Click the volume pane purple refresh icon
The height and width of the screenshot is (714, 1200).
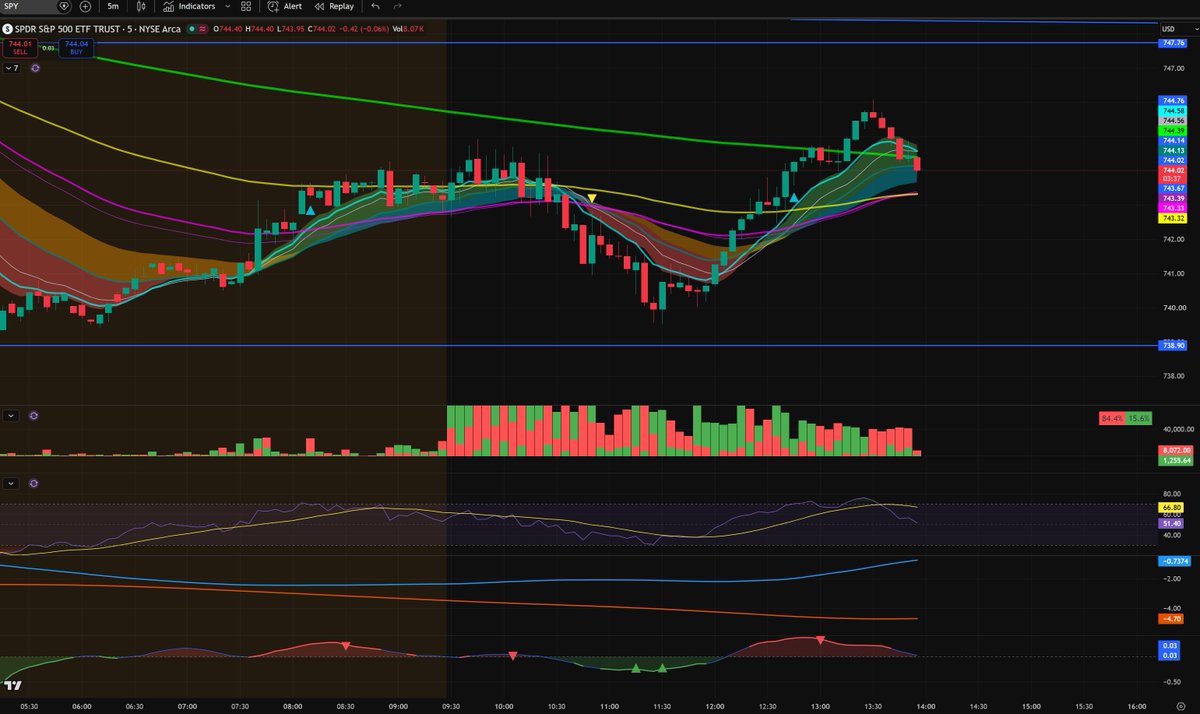pos(35,414)
